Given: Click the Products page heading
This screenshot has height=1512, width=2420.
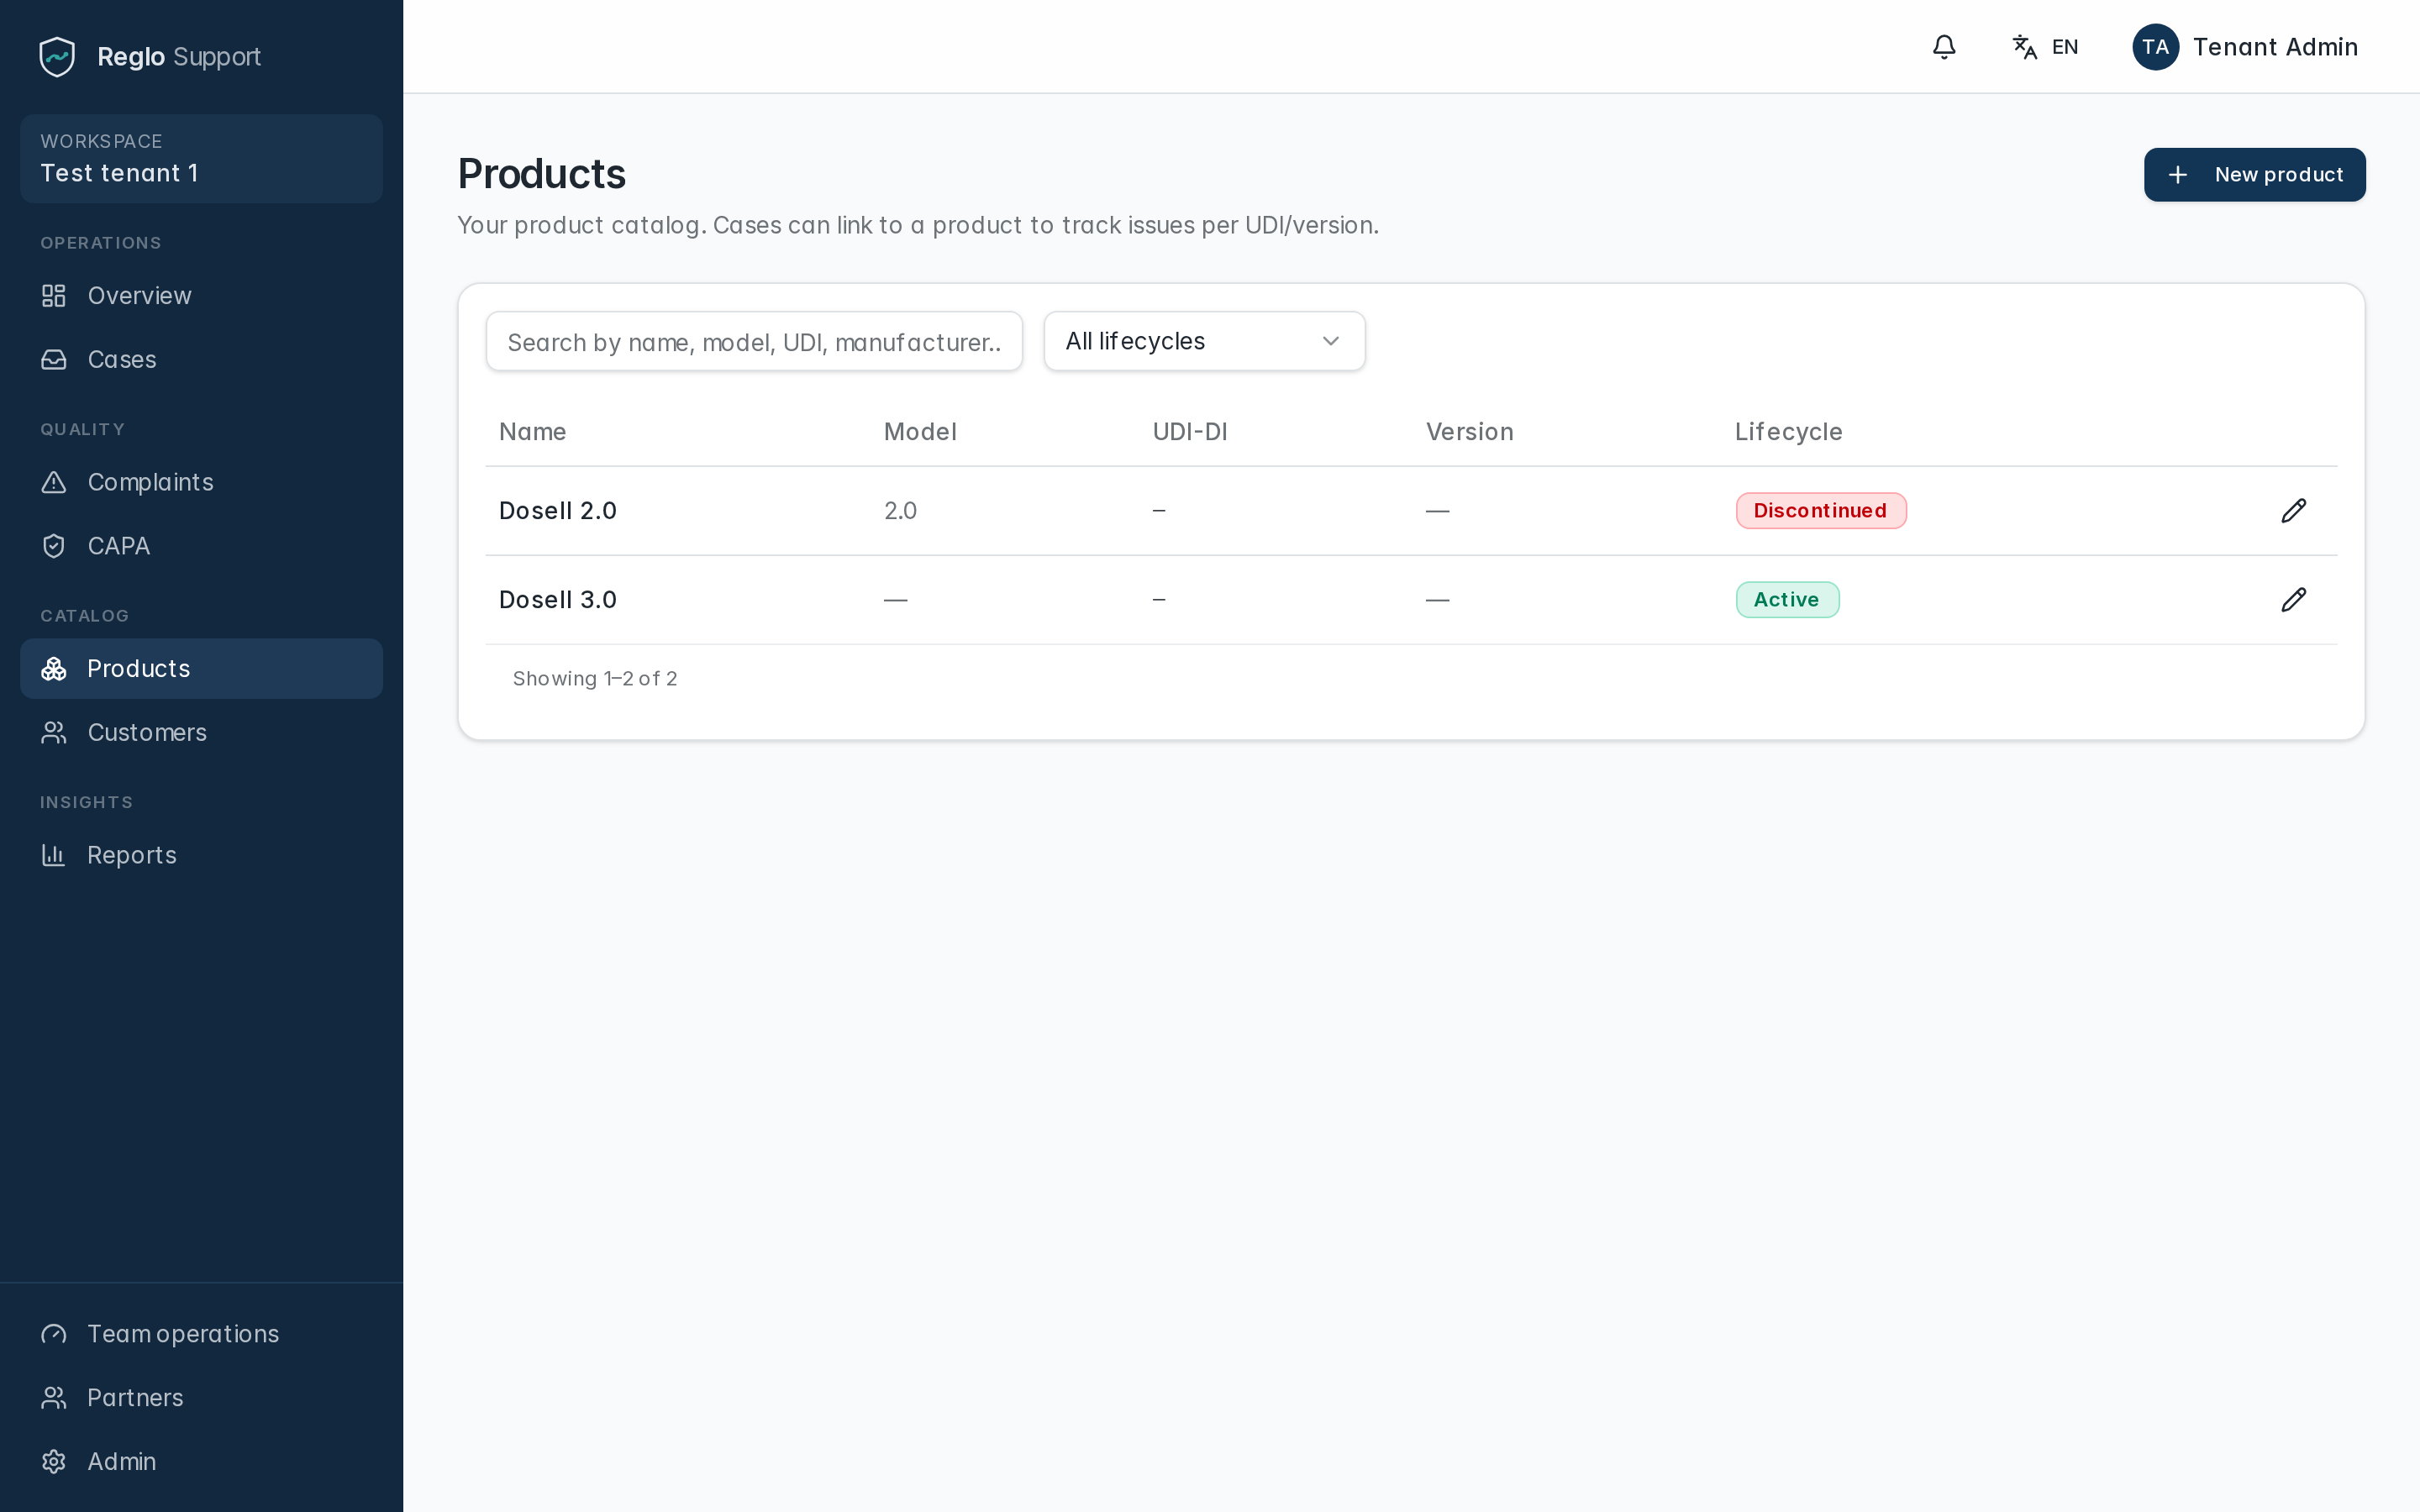Looking at the screenshot, I should click(x=542, y=174).
